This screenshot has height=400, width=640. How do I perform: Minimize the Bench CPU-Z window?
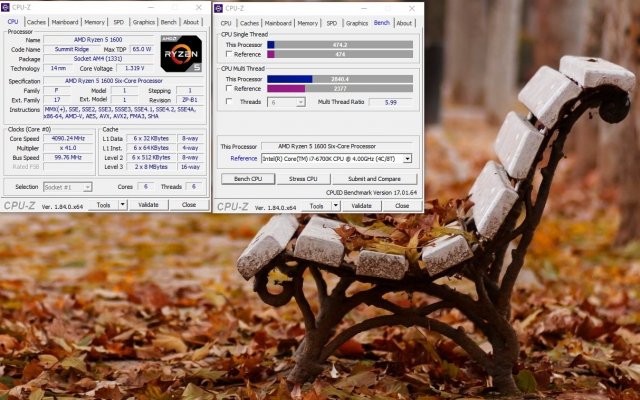364,8
